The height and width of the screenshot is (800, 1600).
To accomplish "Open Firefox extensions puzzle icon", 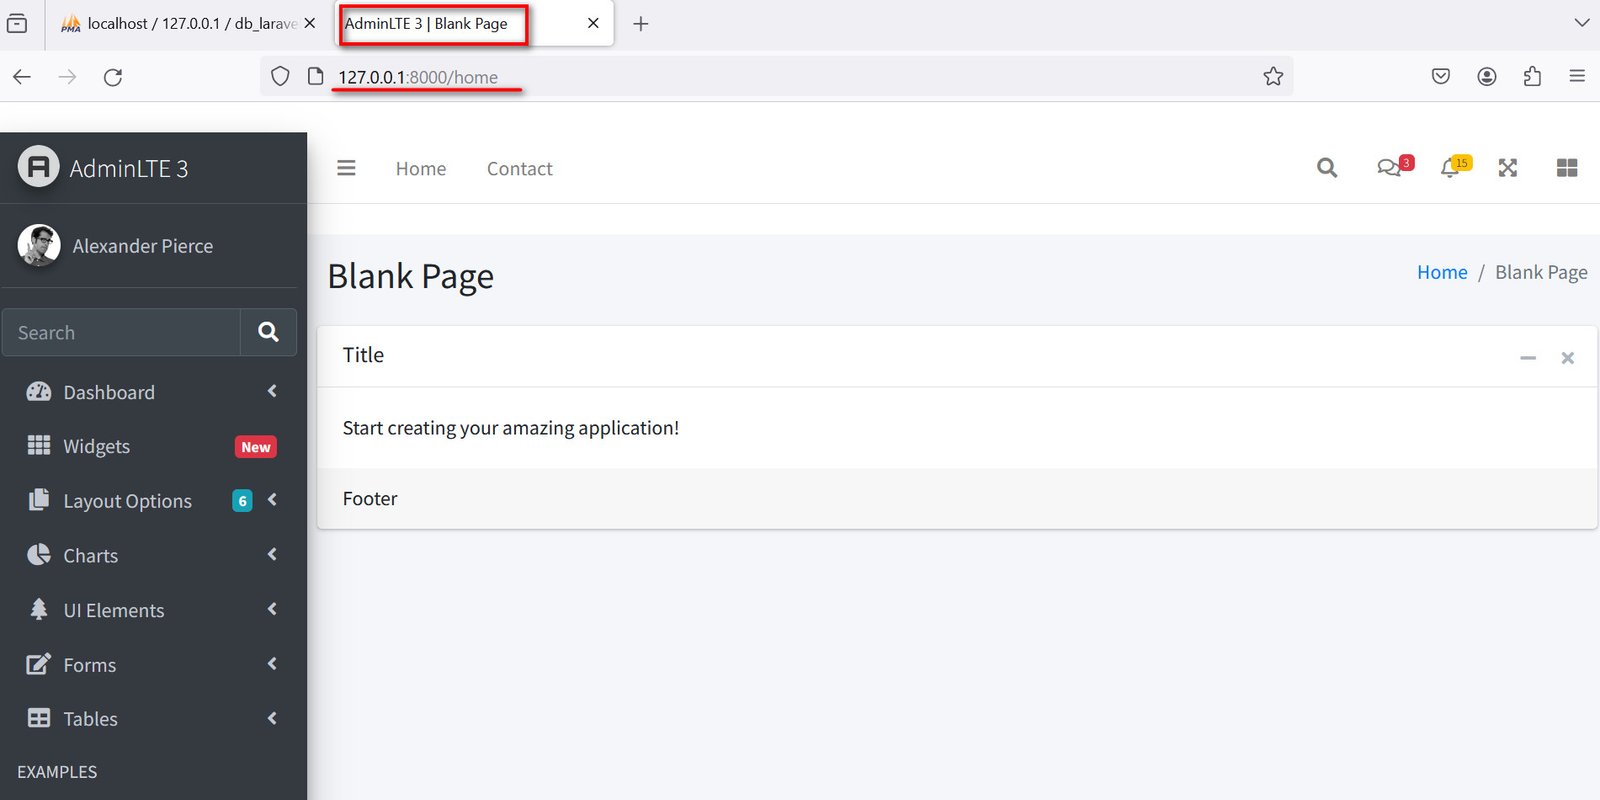I will (1532, 77).
